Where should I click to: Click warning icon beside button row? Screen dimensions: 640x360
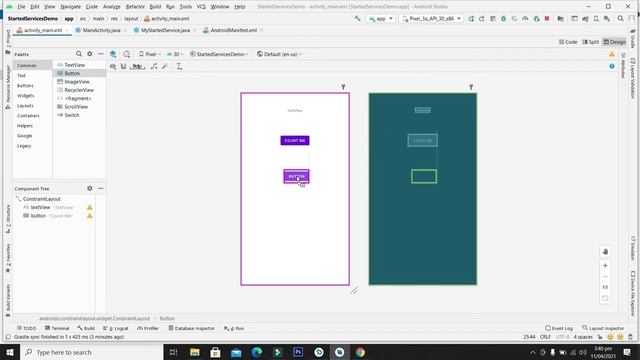pos(90,216)
